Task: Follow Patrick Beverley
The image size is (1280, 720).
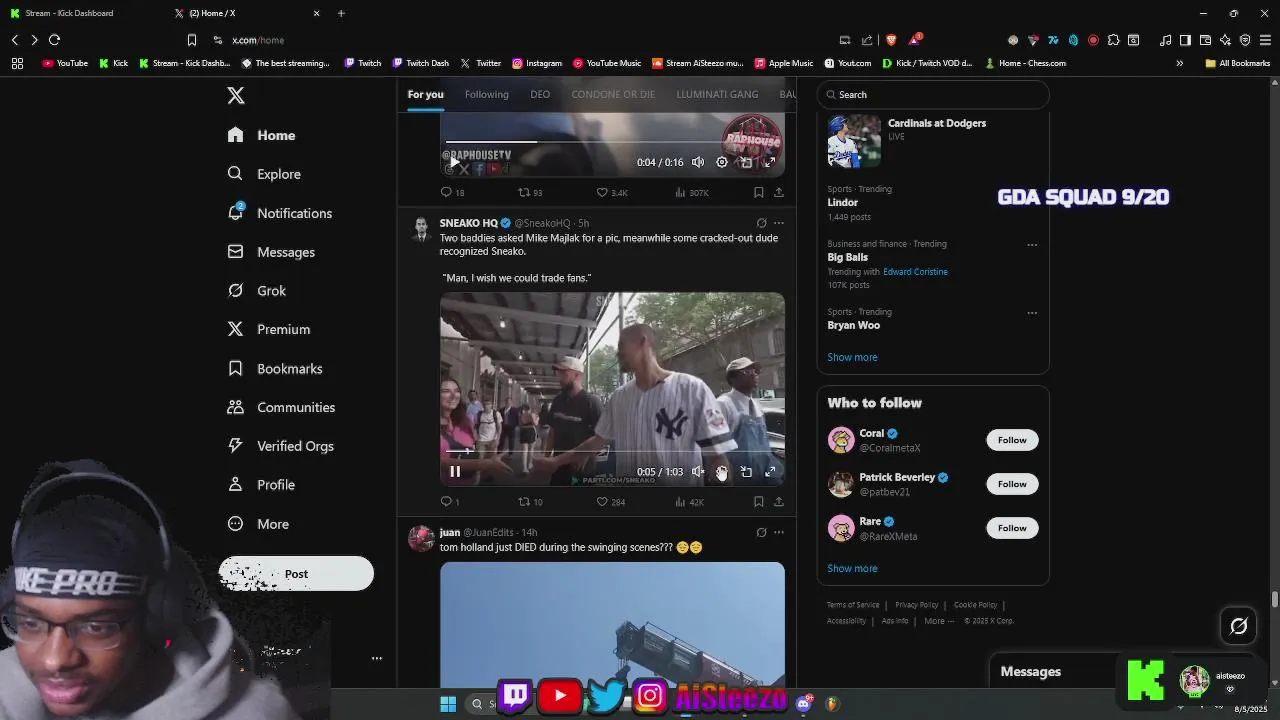Action: [x=1012, y=484]
